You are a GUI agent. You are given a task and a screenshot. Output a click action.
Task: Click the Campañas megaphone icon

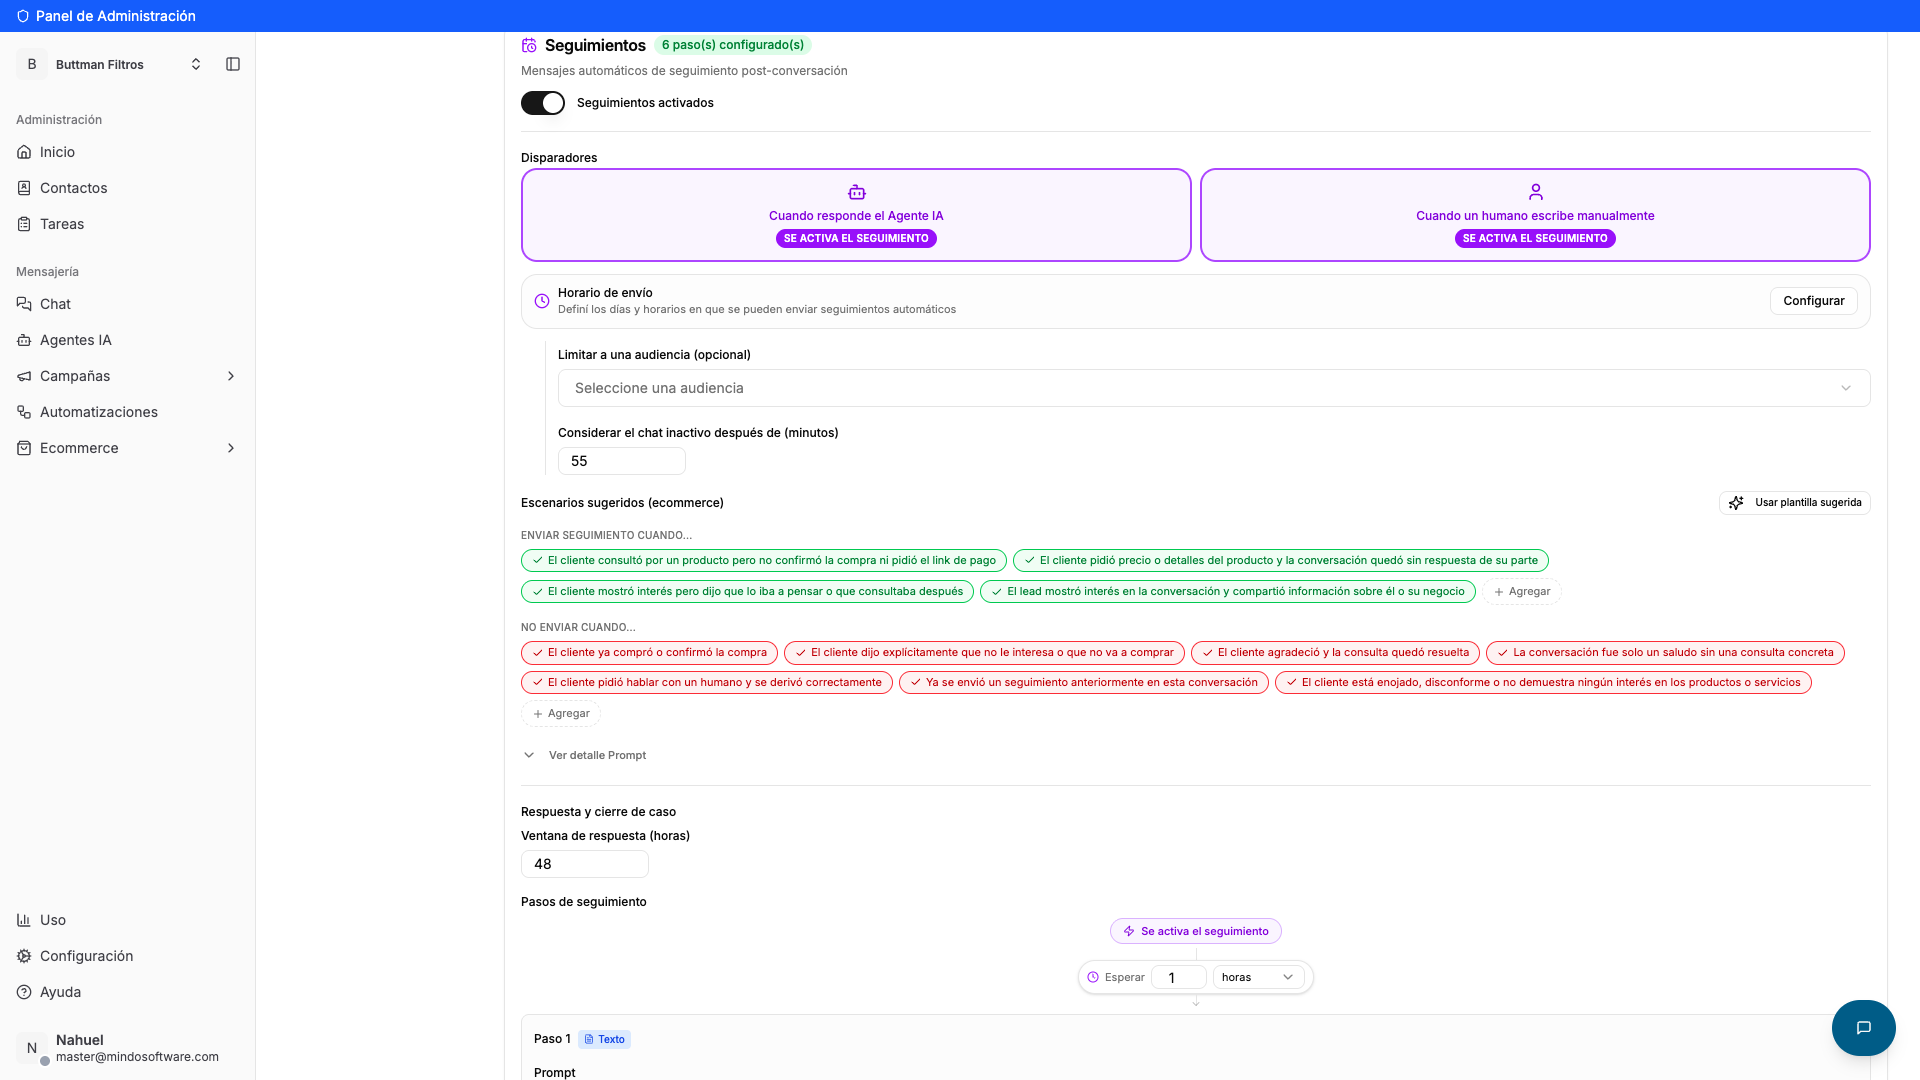click(x=24, y=376)
